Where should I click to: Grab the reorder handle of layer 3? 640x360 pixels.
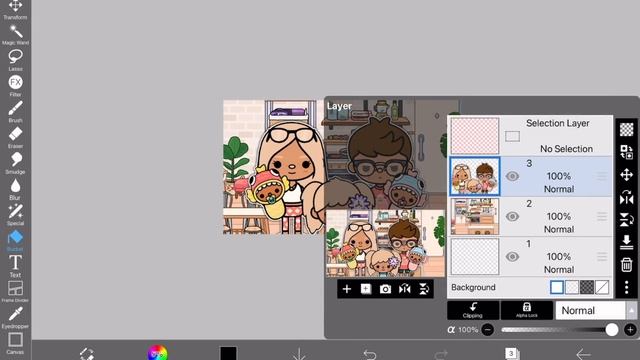point(602,176)
